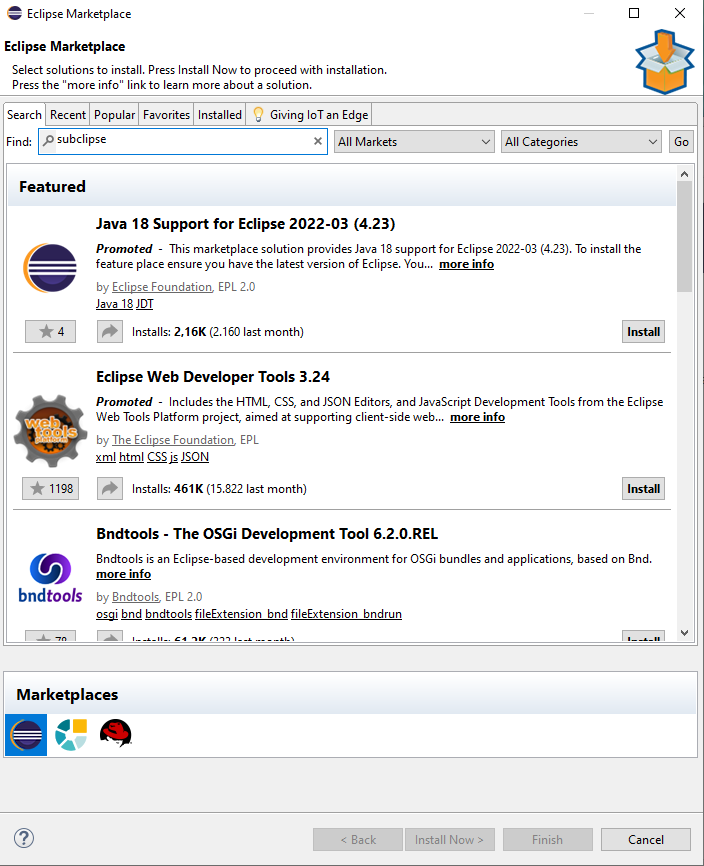Open more info for Eclipse Web Developer Tools
704x866 pixels.
pos(477,417)
